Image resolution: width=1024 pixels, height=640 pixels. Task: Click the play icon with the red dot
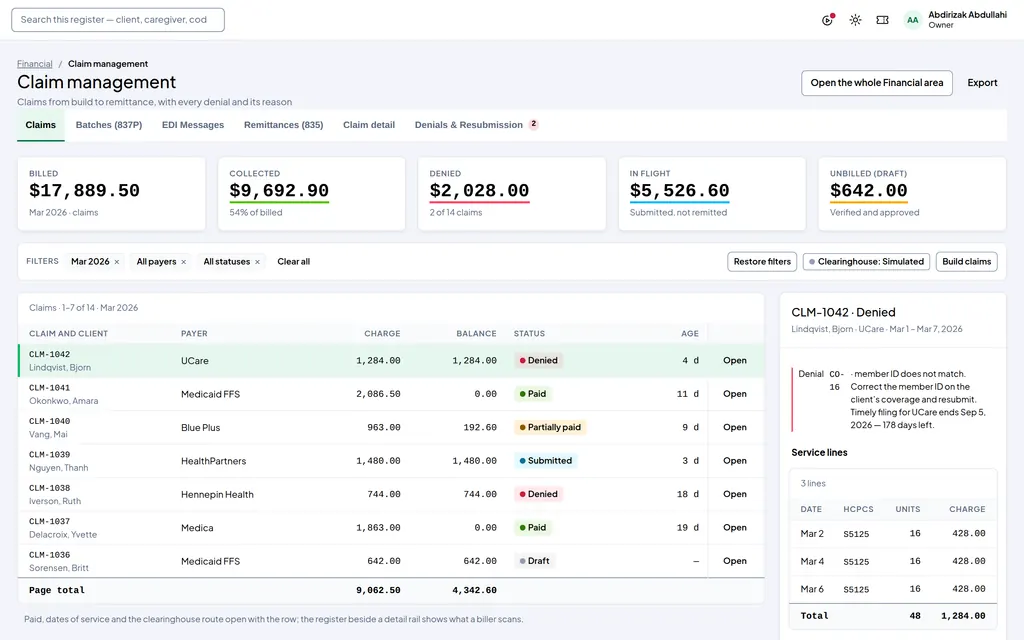[x=827, y=20]
